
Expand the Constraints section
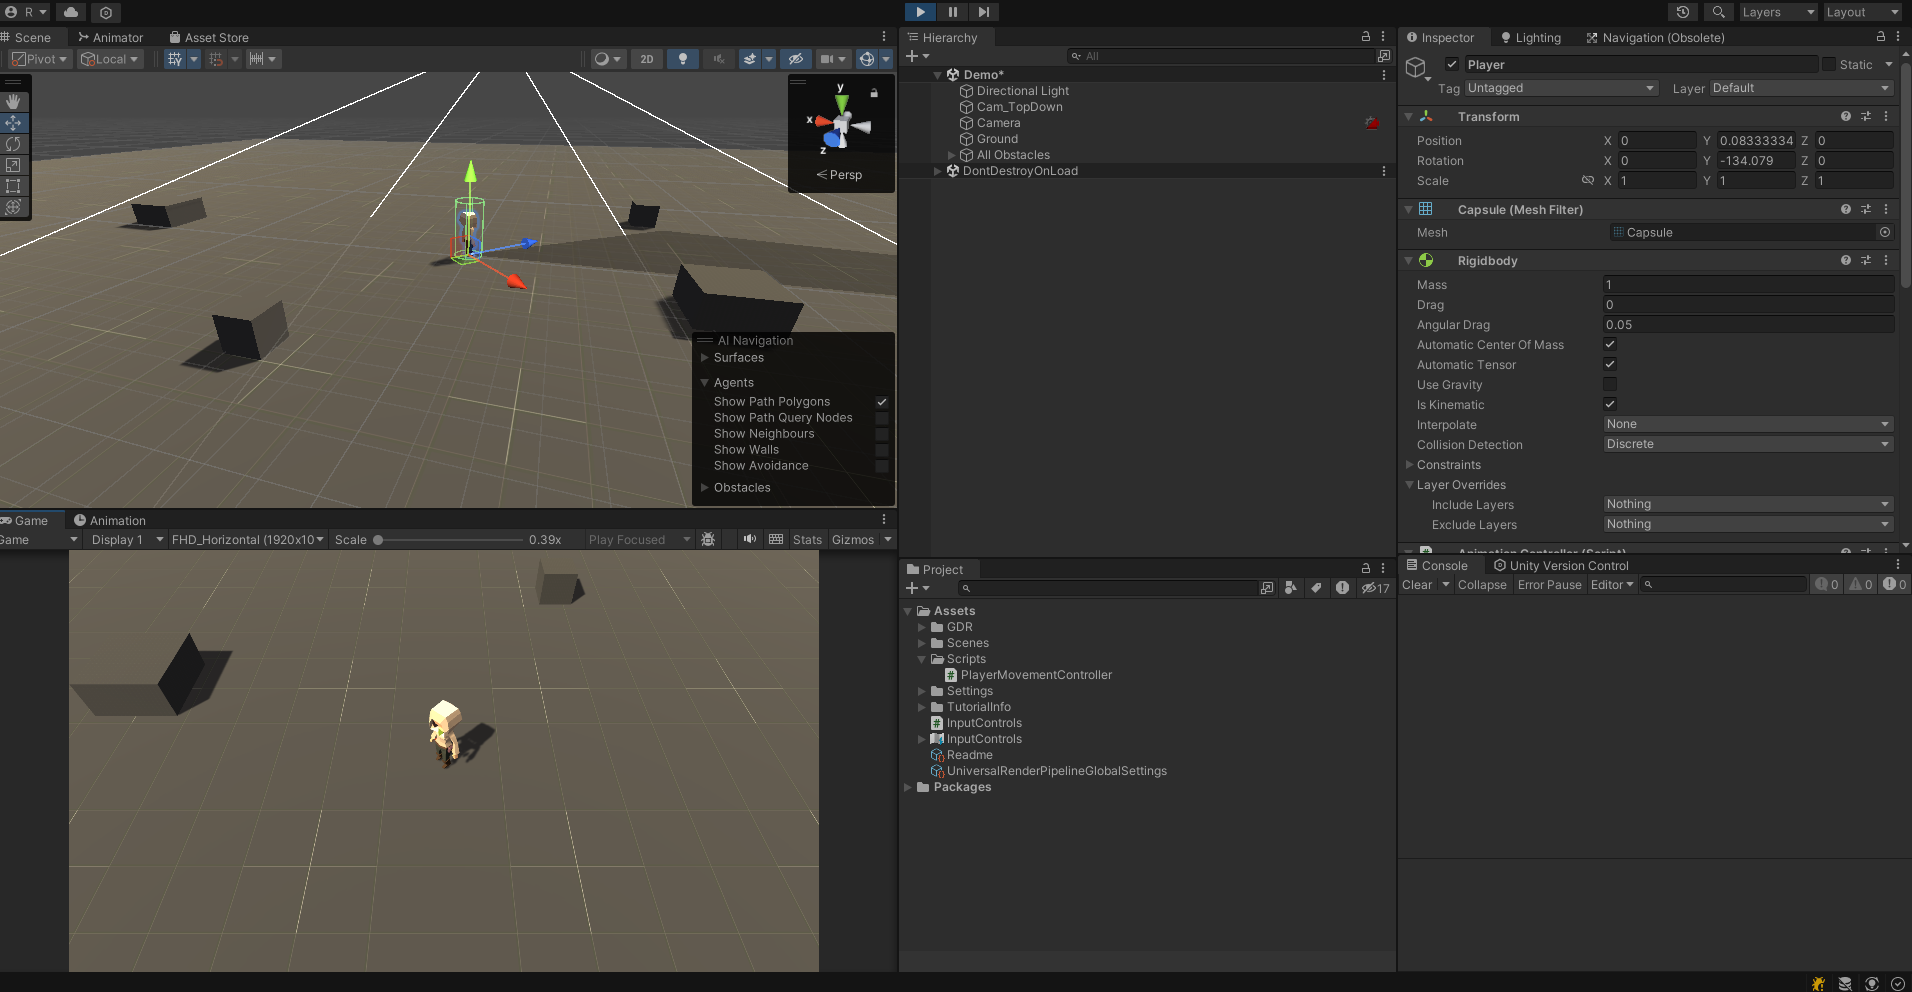click(1410, 465)
